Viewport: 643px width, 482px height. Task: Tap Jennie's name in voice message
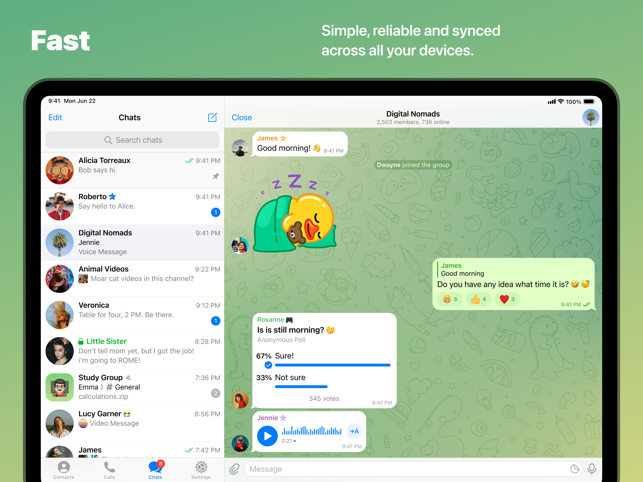click(267, 418)
